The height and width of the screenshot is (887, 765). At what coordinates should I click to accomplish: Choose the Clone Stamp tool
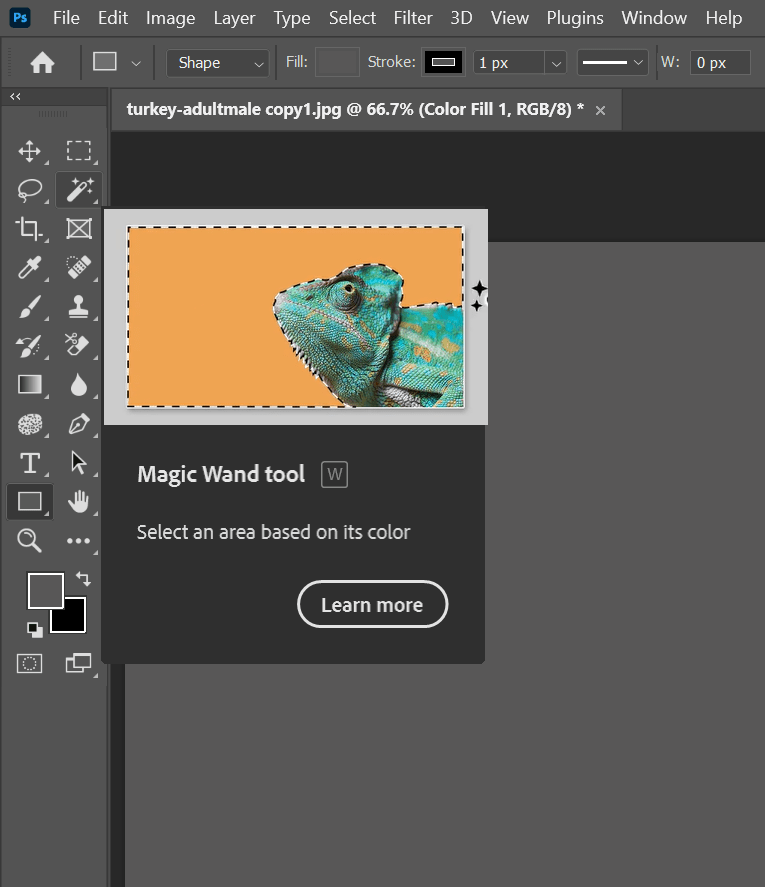[x=78, y=306]
